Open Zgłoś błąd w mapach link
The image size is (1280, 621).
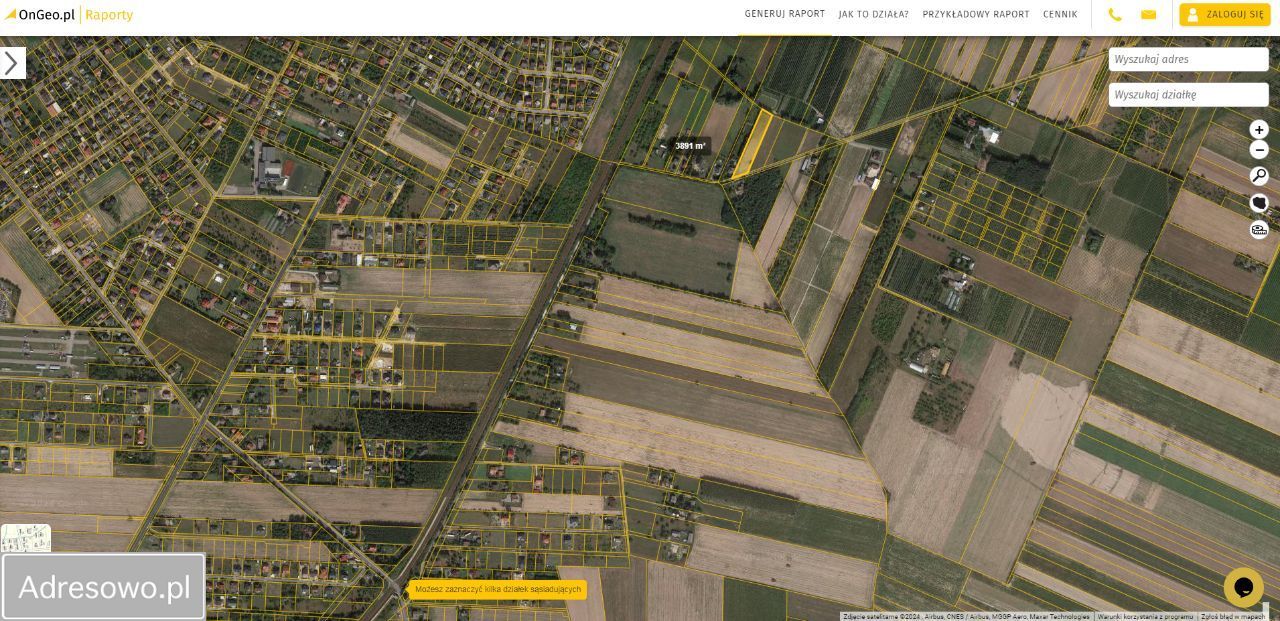pyautogui.click(x=1233, y=617)
